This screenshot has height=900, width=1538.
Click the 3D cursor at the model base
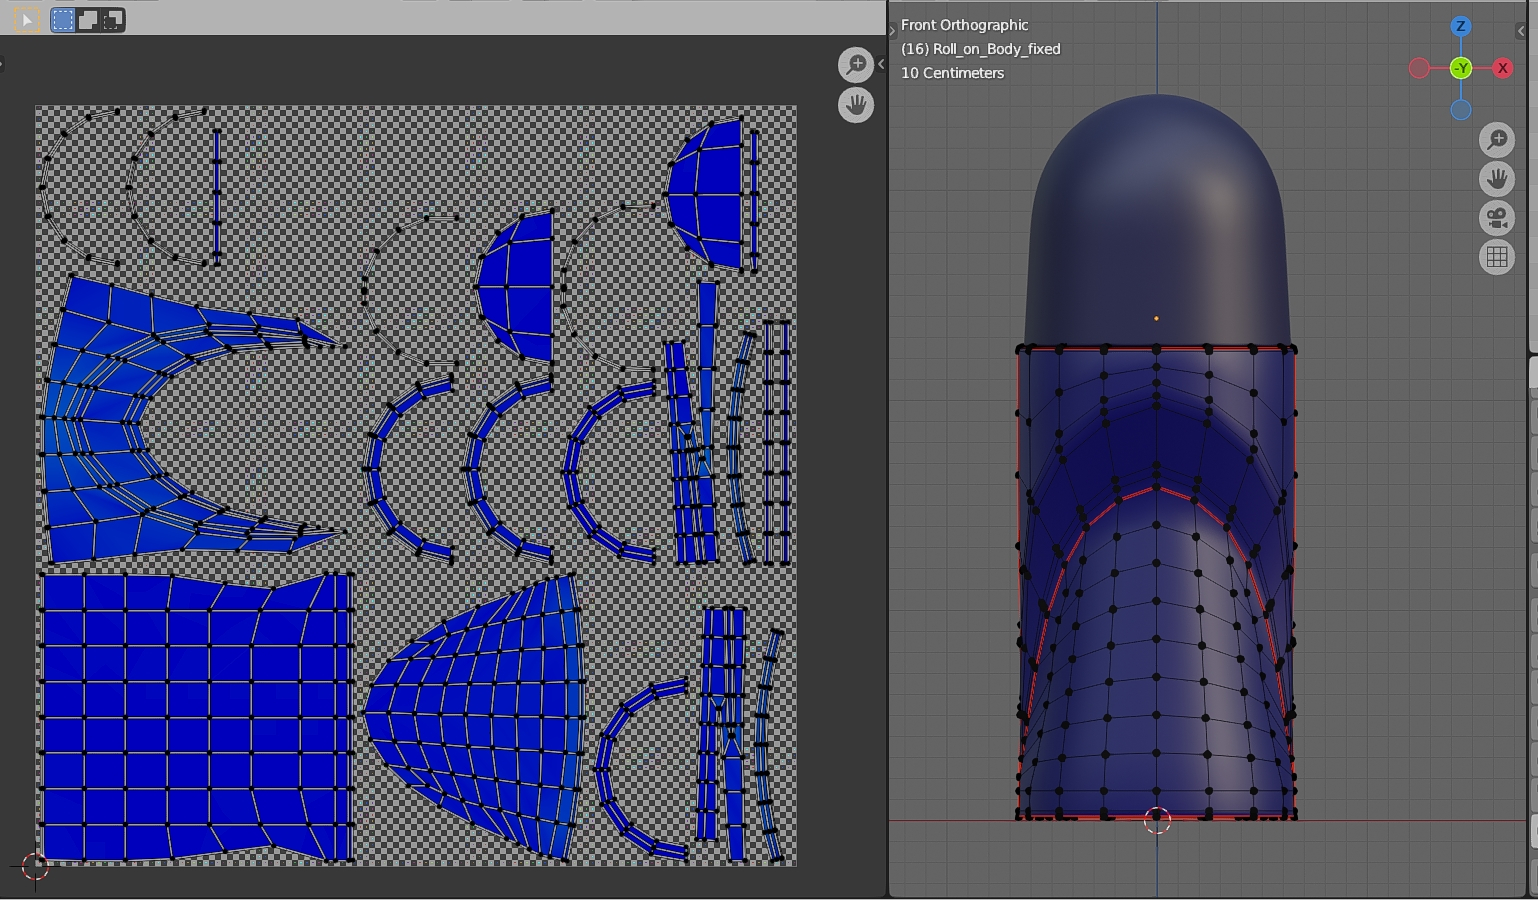click(x=1157, y=821)
